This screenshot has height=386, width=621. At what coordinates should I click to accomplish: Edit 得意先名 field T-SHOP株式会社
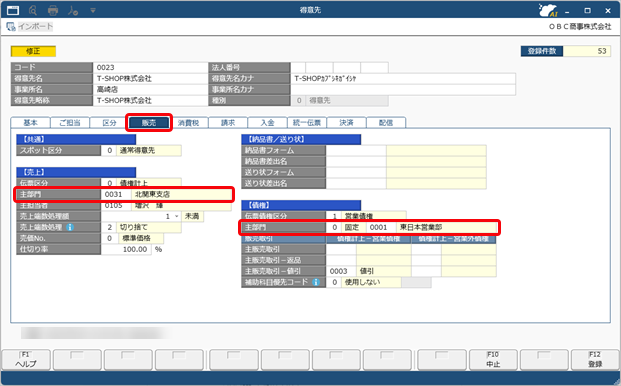[x=150, y=78]
